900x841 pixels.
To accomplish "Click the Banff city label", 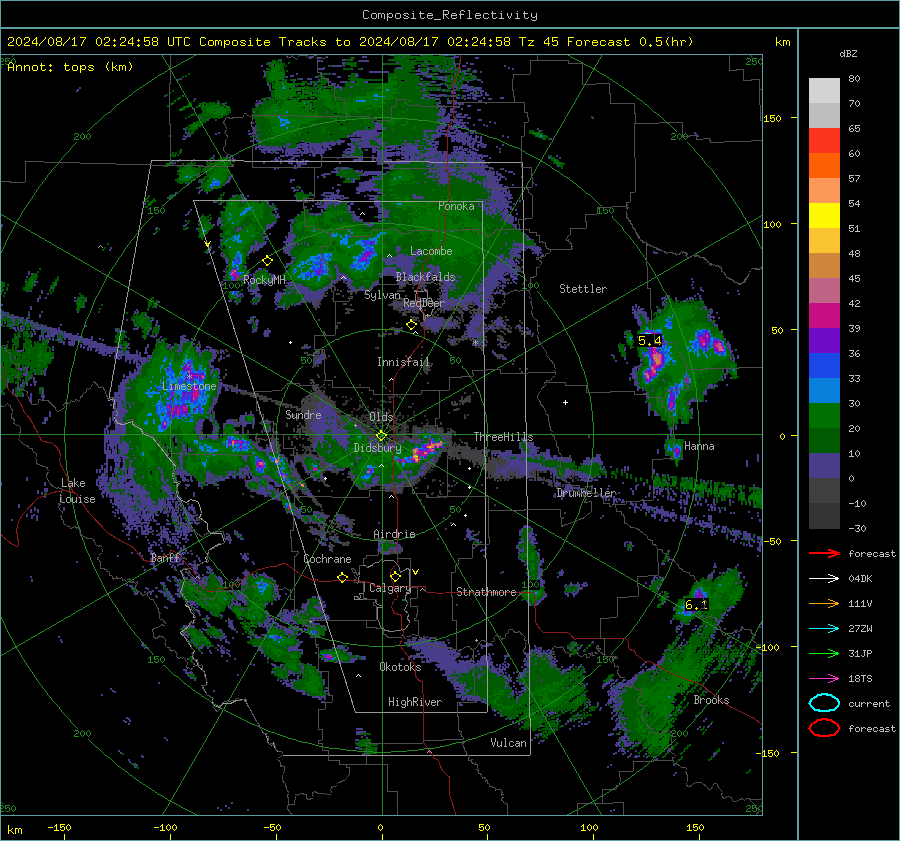I will (165, 558).
